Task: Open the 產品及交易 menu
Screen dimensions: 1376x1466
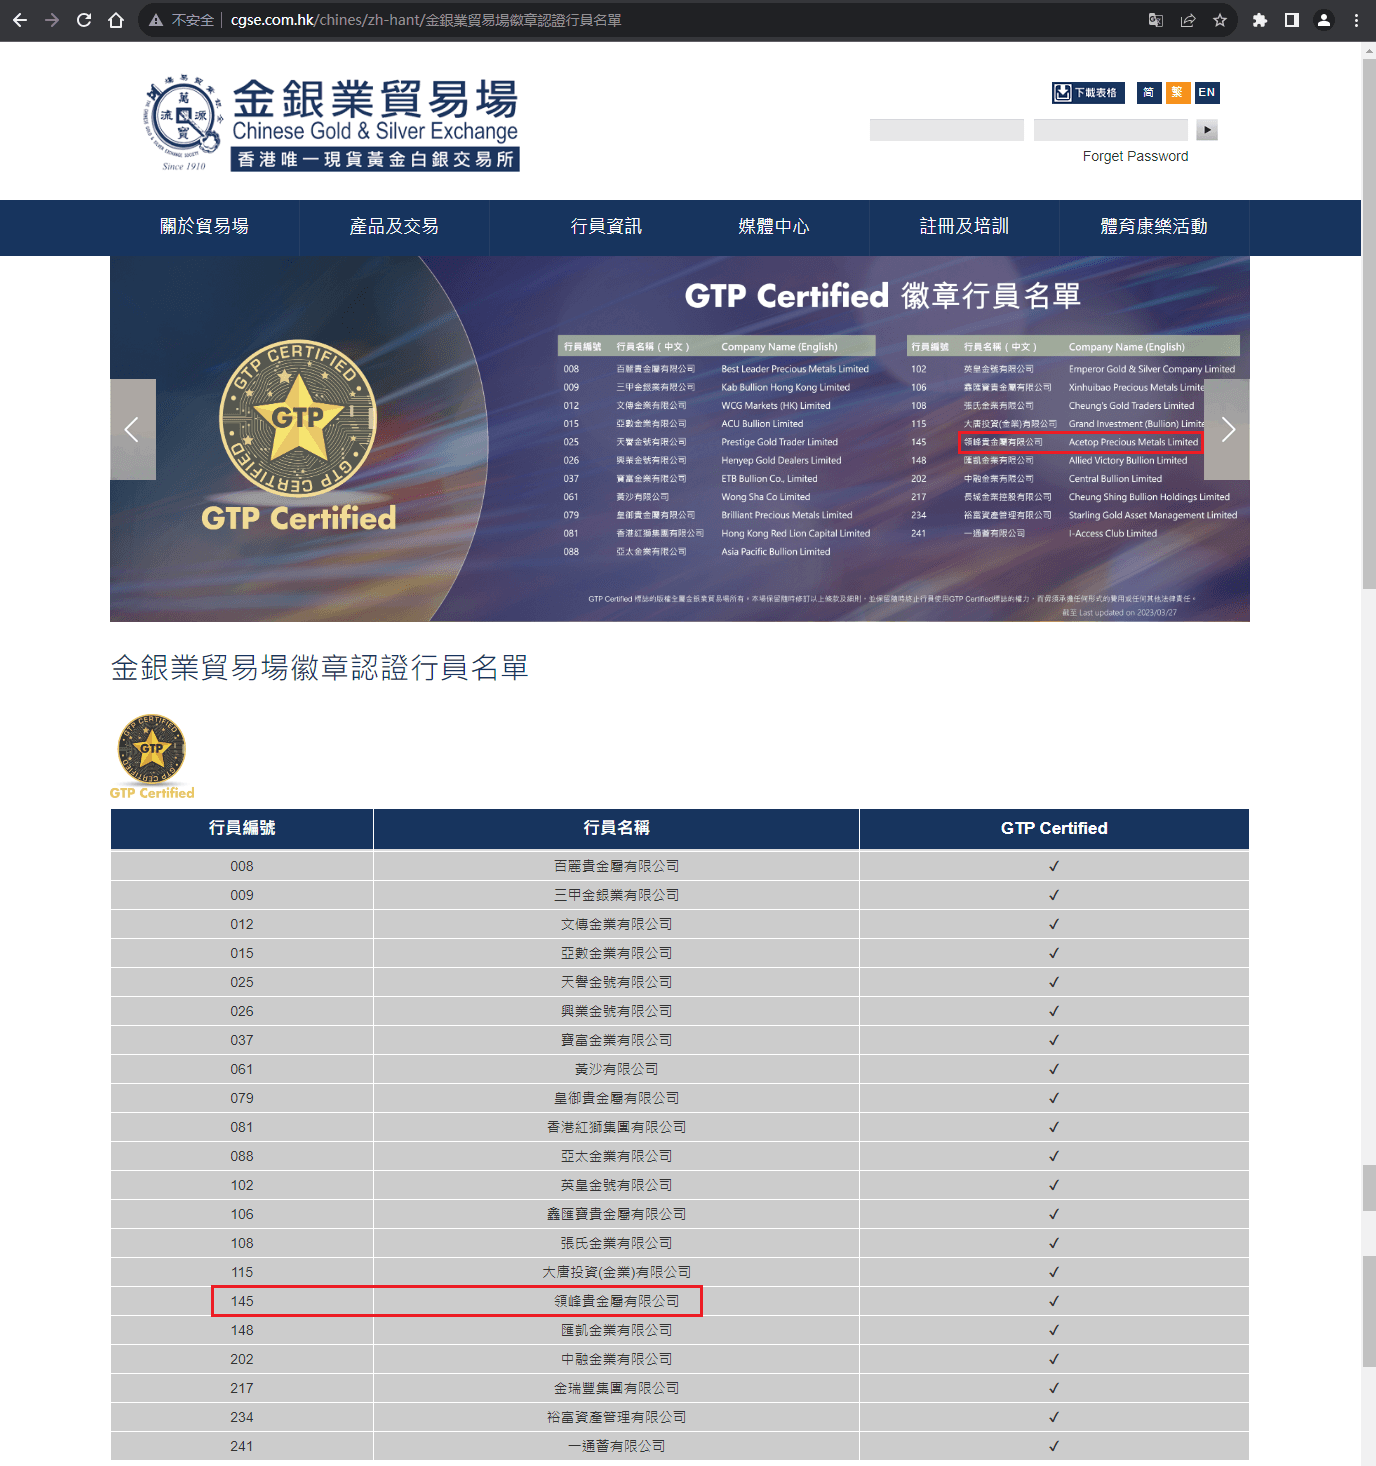Action: [x=394, y=227]
